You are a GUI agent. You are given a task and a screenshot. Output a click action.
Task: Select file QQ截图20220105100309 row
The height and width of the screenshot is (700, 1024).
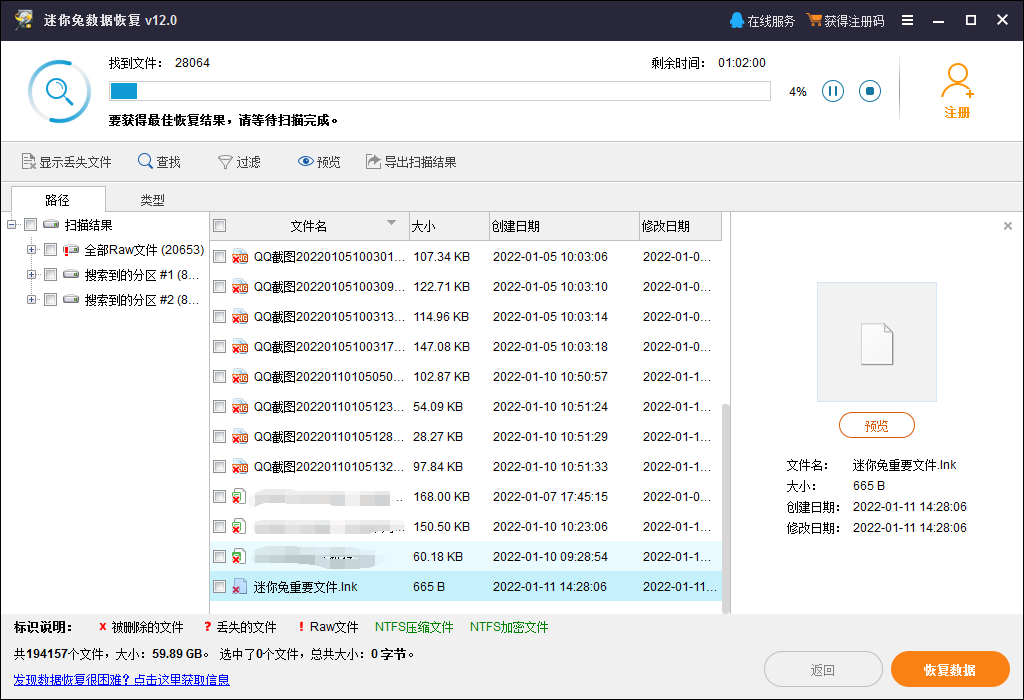(466, 287)
